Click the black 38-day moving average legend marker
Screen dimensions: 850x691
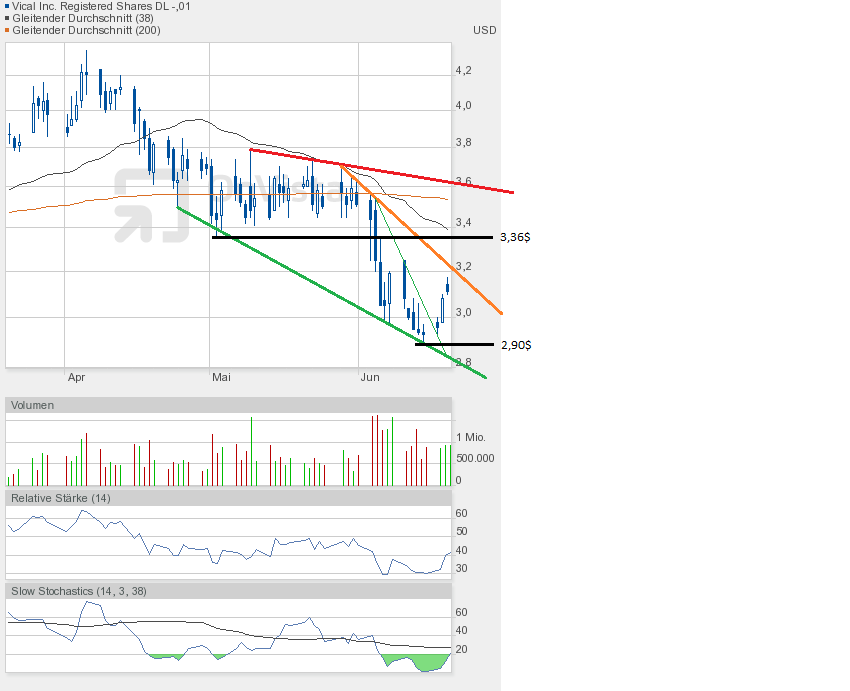point(8,18)
